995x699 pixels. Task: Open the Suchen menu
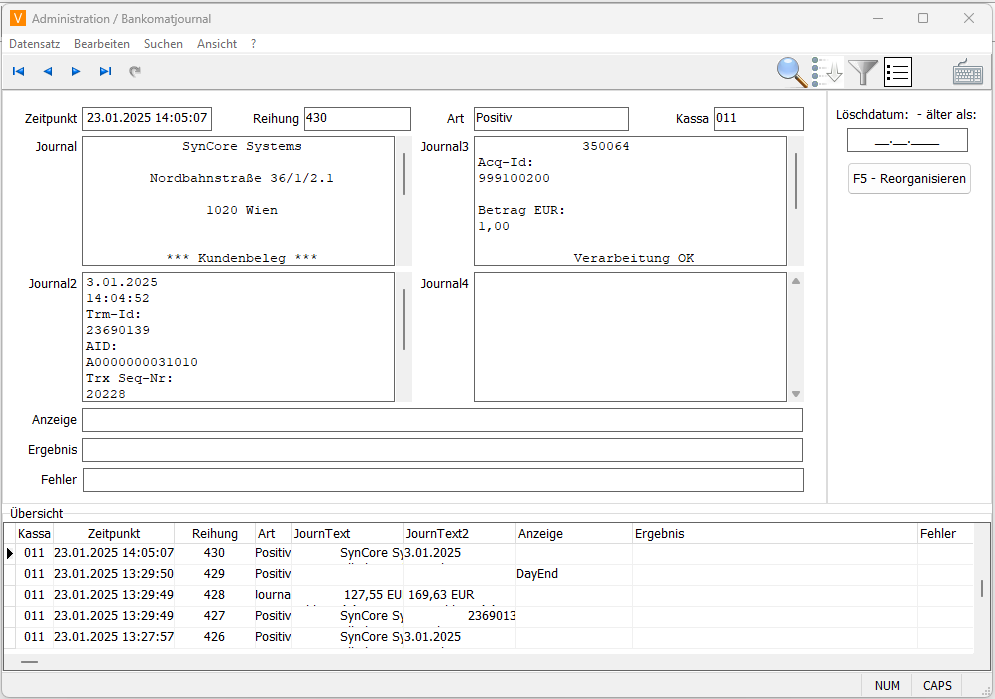tap(163, 44)
